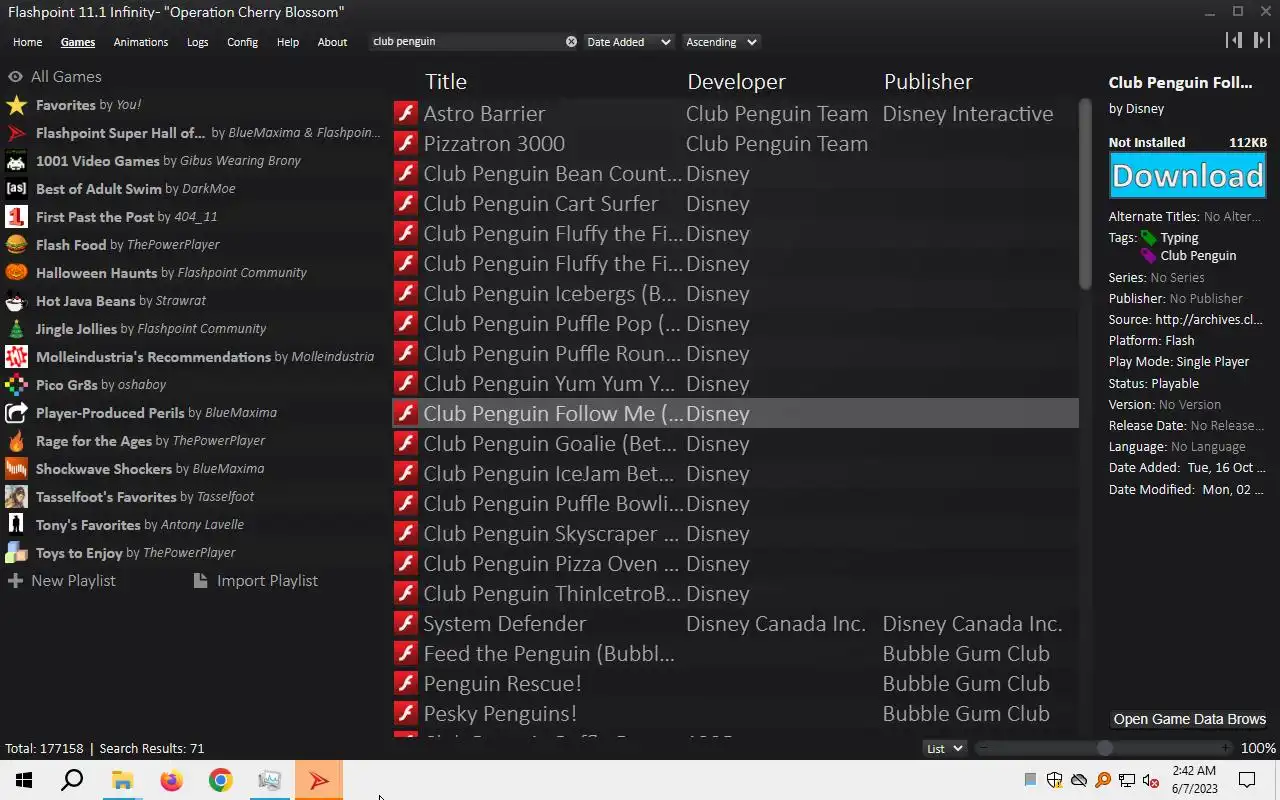This screenshot has width=1280, height=800.
Task: Open the Ascending order dropdown
Action: point(721,42)
